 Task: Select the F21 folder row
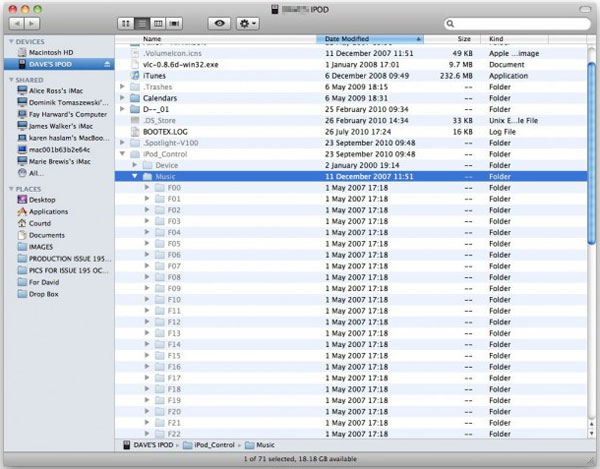351,423
